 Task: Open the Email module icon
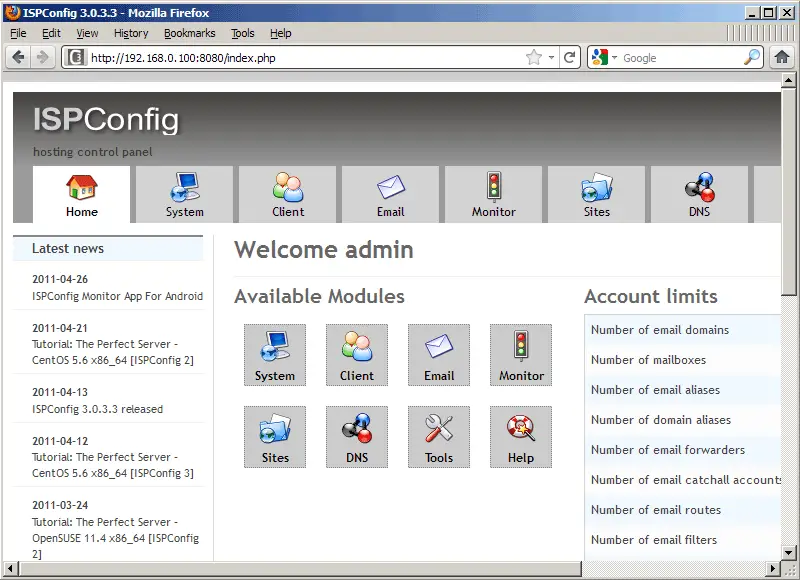click(439, 355)
